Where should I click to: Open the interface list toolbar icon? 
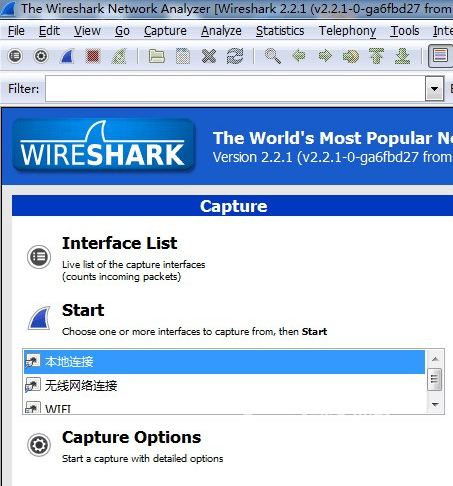click(15, 56)
